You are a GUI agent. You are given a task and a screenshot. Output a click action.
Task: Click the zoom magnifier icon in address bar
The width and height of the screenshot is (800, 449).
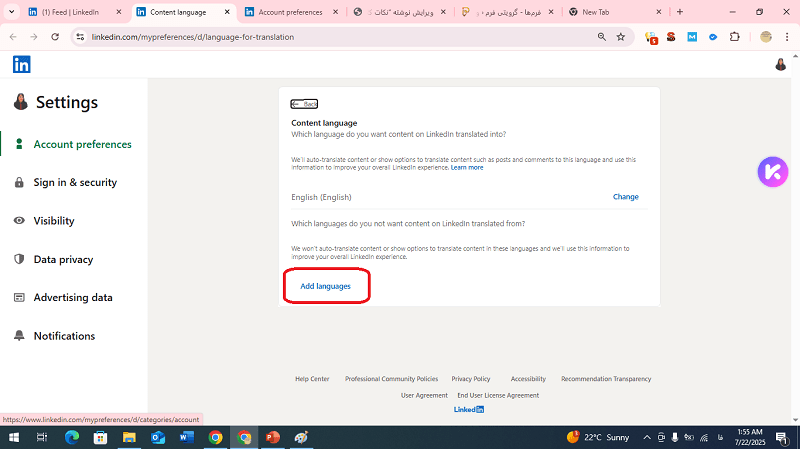pos(602,37)
